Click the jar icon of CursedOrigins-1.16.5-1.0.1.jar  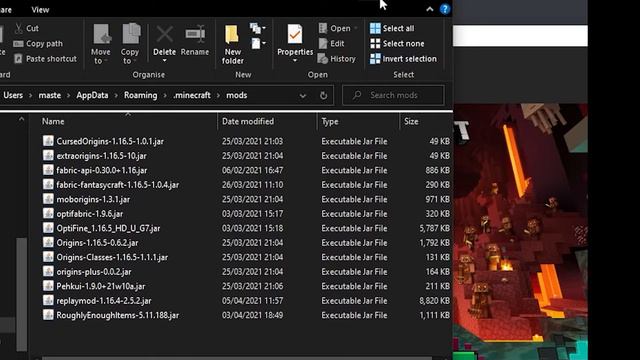tap(48, 141)
